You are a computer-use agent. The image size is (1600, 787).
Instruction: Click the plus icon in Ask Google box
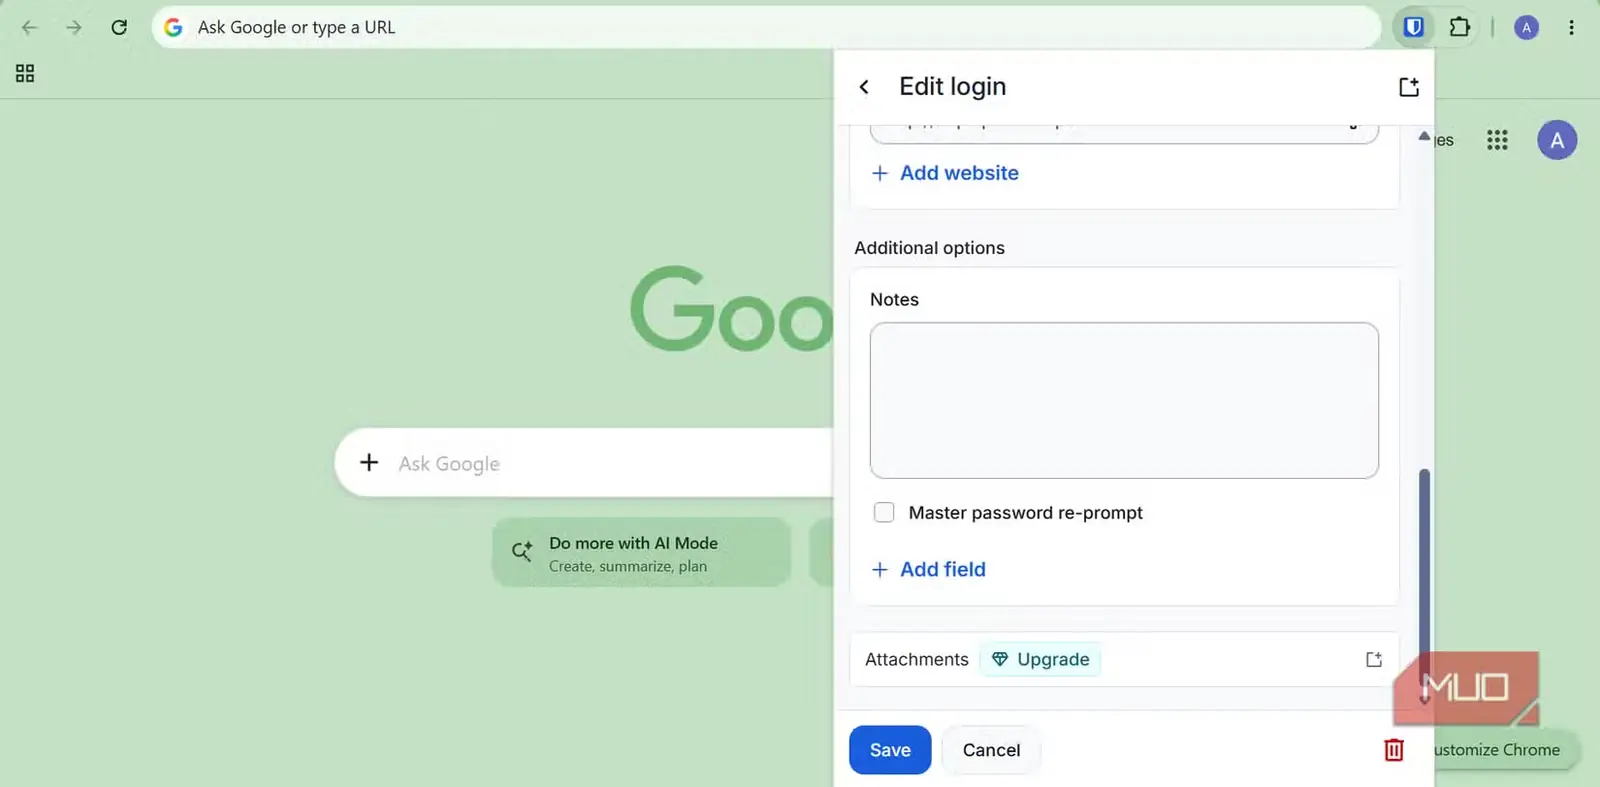point(369,462)
